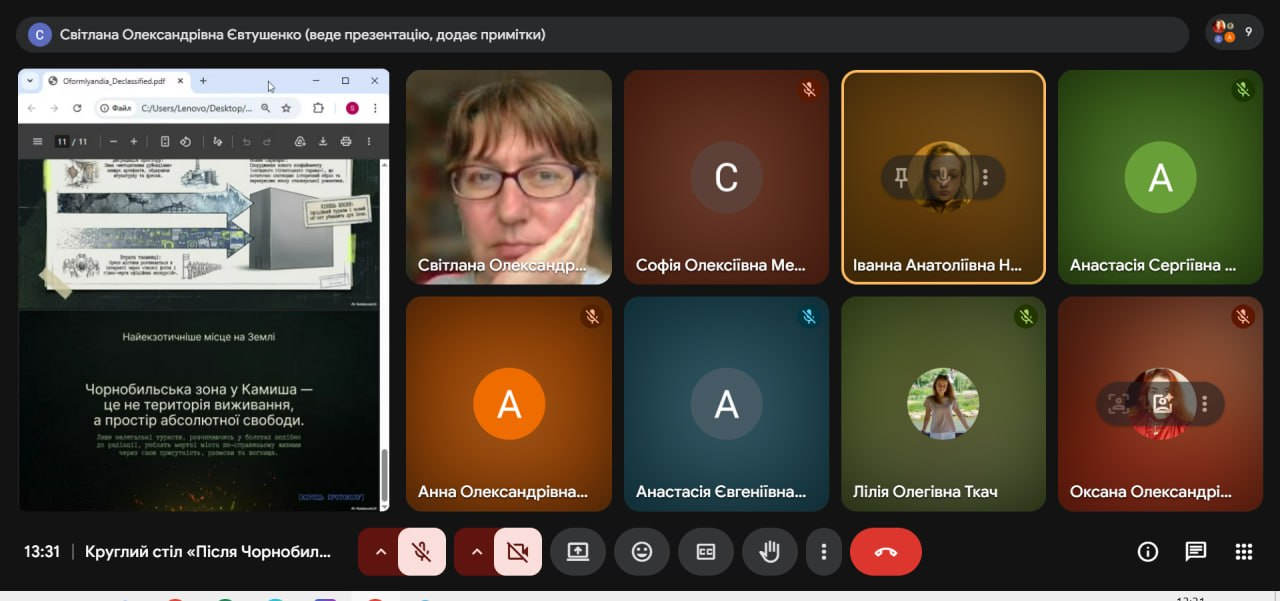The width and height of the screenshot is (1280, 601).
Task: Open the activities grid icon
Action: (x=1243, y=552)
